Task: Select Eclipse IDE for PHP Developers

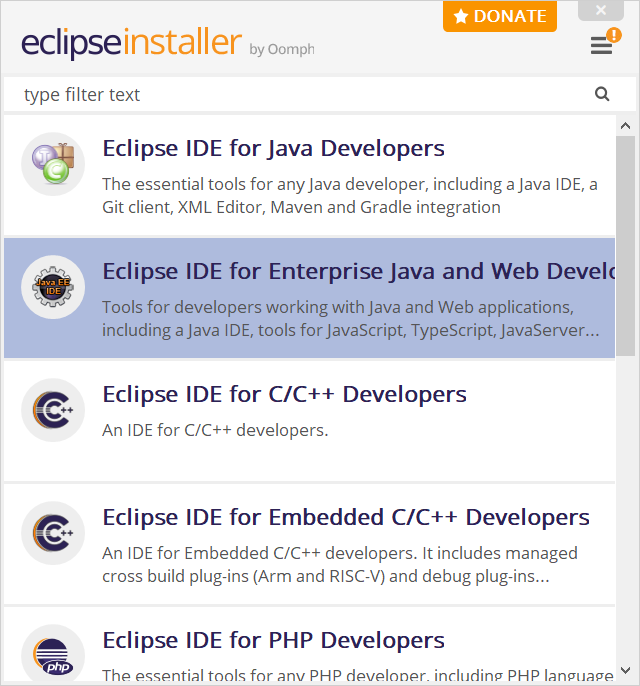Action: tap(309, 646)
